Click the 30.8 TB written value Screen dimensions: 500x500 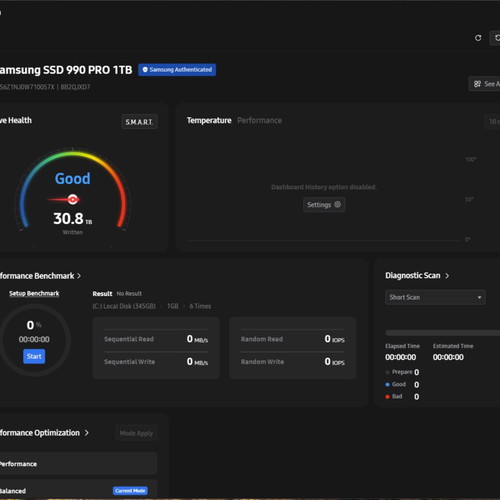(x=73, y=219)
